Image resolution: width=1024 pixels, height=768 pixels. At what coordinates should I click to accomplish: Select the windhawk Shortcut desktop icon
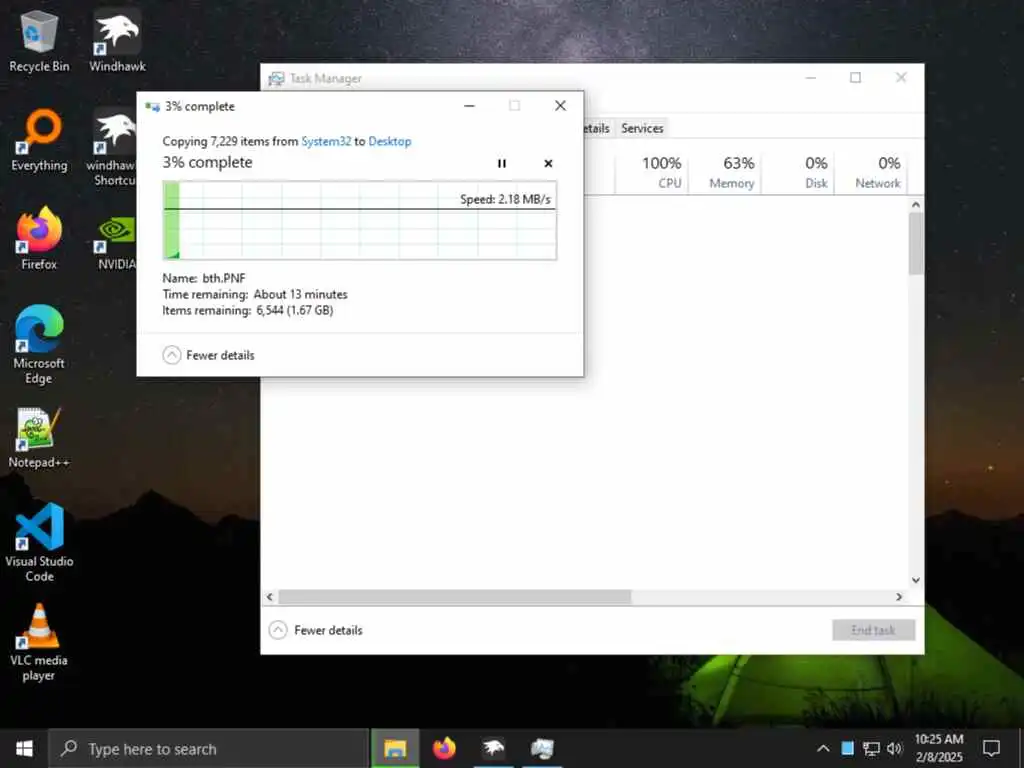click(x=112, y=148)
